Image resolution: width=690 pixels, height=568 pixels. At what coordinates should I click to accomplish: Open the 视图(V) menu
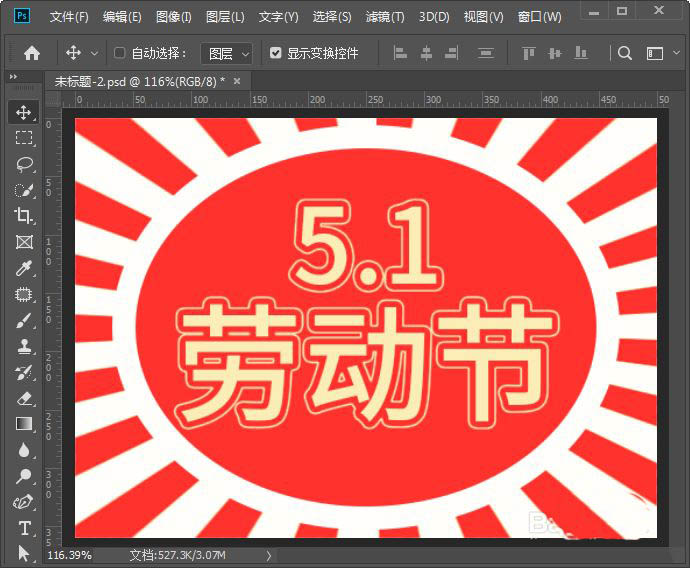point(483,17)
